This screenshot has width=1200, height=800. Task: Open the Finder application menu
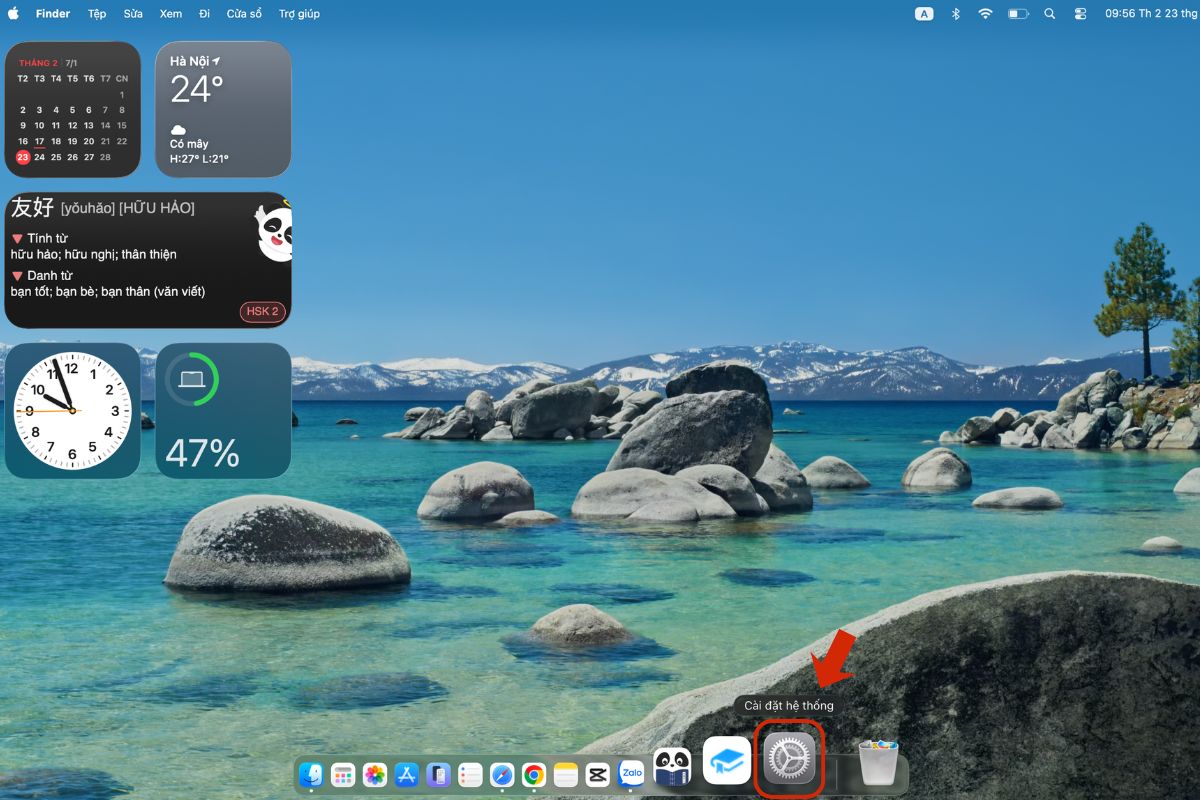tap(53, 14)
